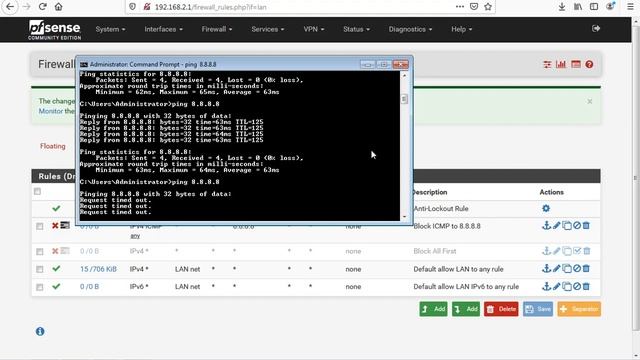The image size is (640, 360).
Task: Open the firewall log table icon
Action: pyautogui.click(x=576, y=64)
